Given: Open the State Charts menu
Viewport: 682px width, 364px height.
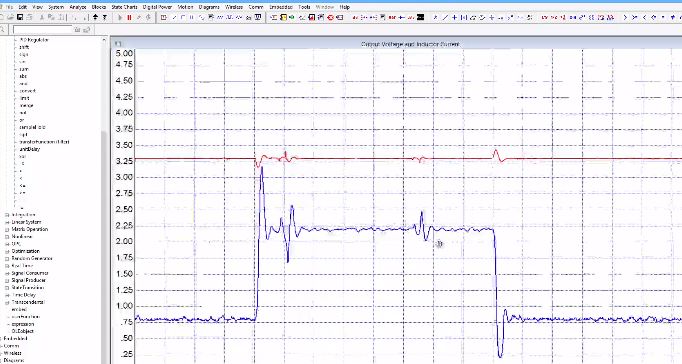Looking at the screenshot, I should pyautogui.click(x=124, y=7).
